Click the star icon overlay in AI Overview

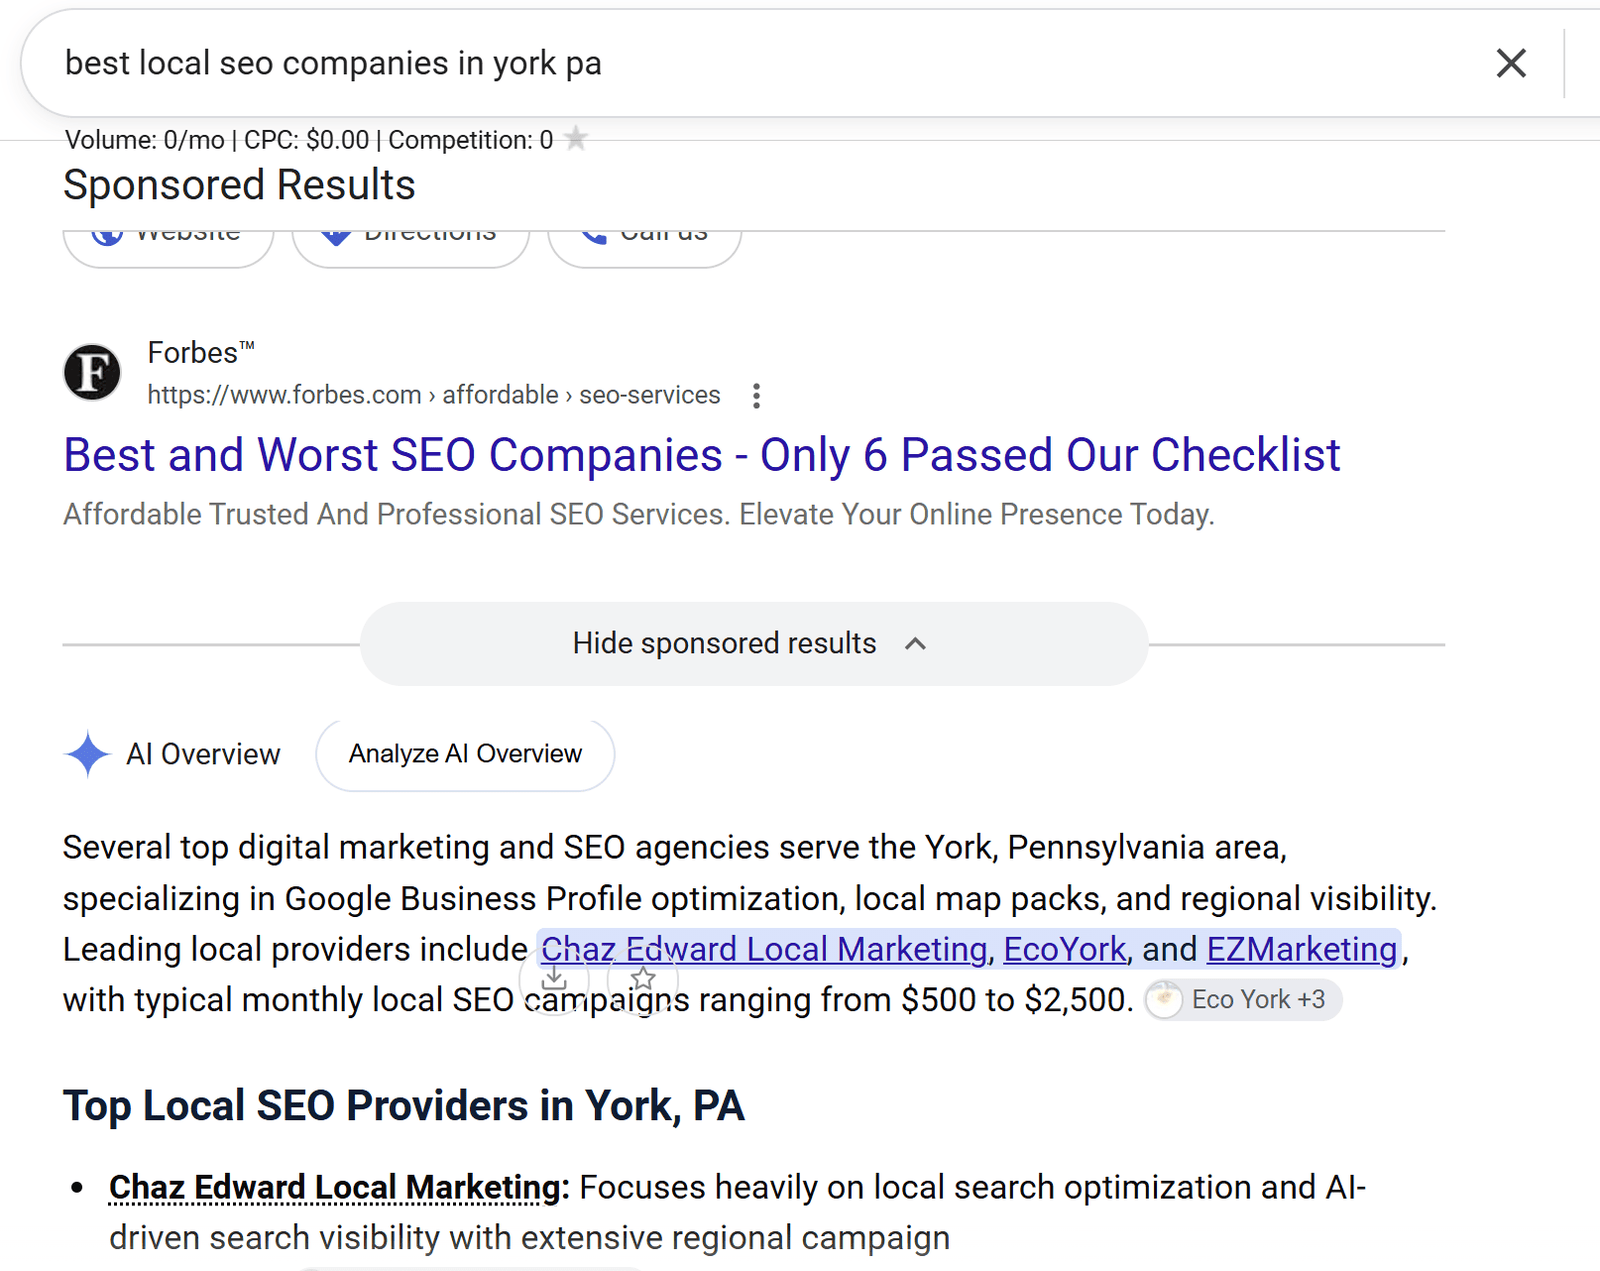(643, 979)
